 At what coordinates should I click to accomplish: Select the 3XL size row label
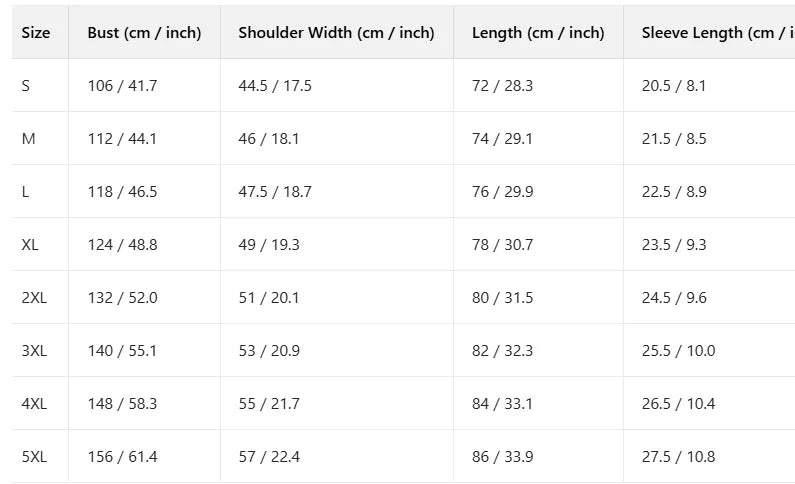coord(34,351)
